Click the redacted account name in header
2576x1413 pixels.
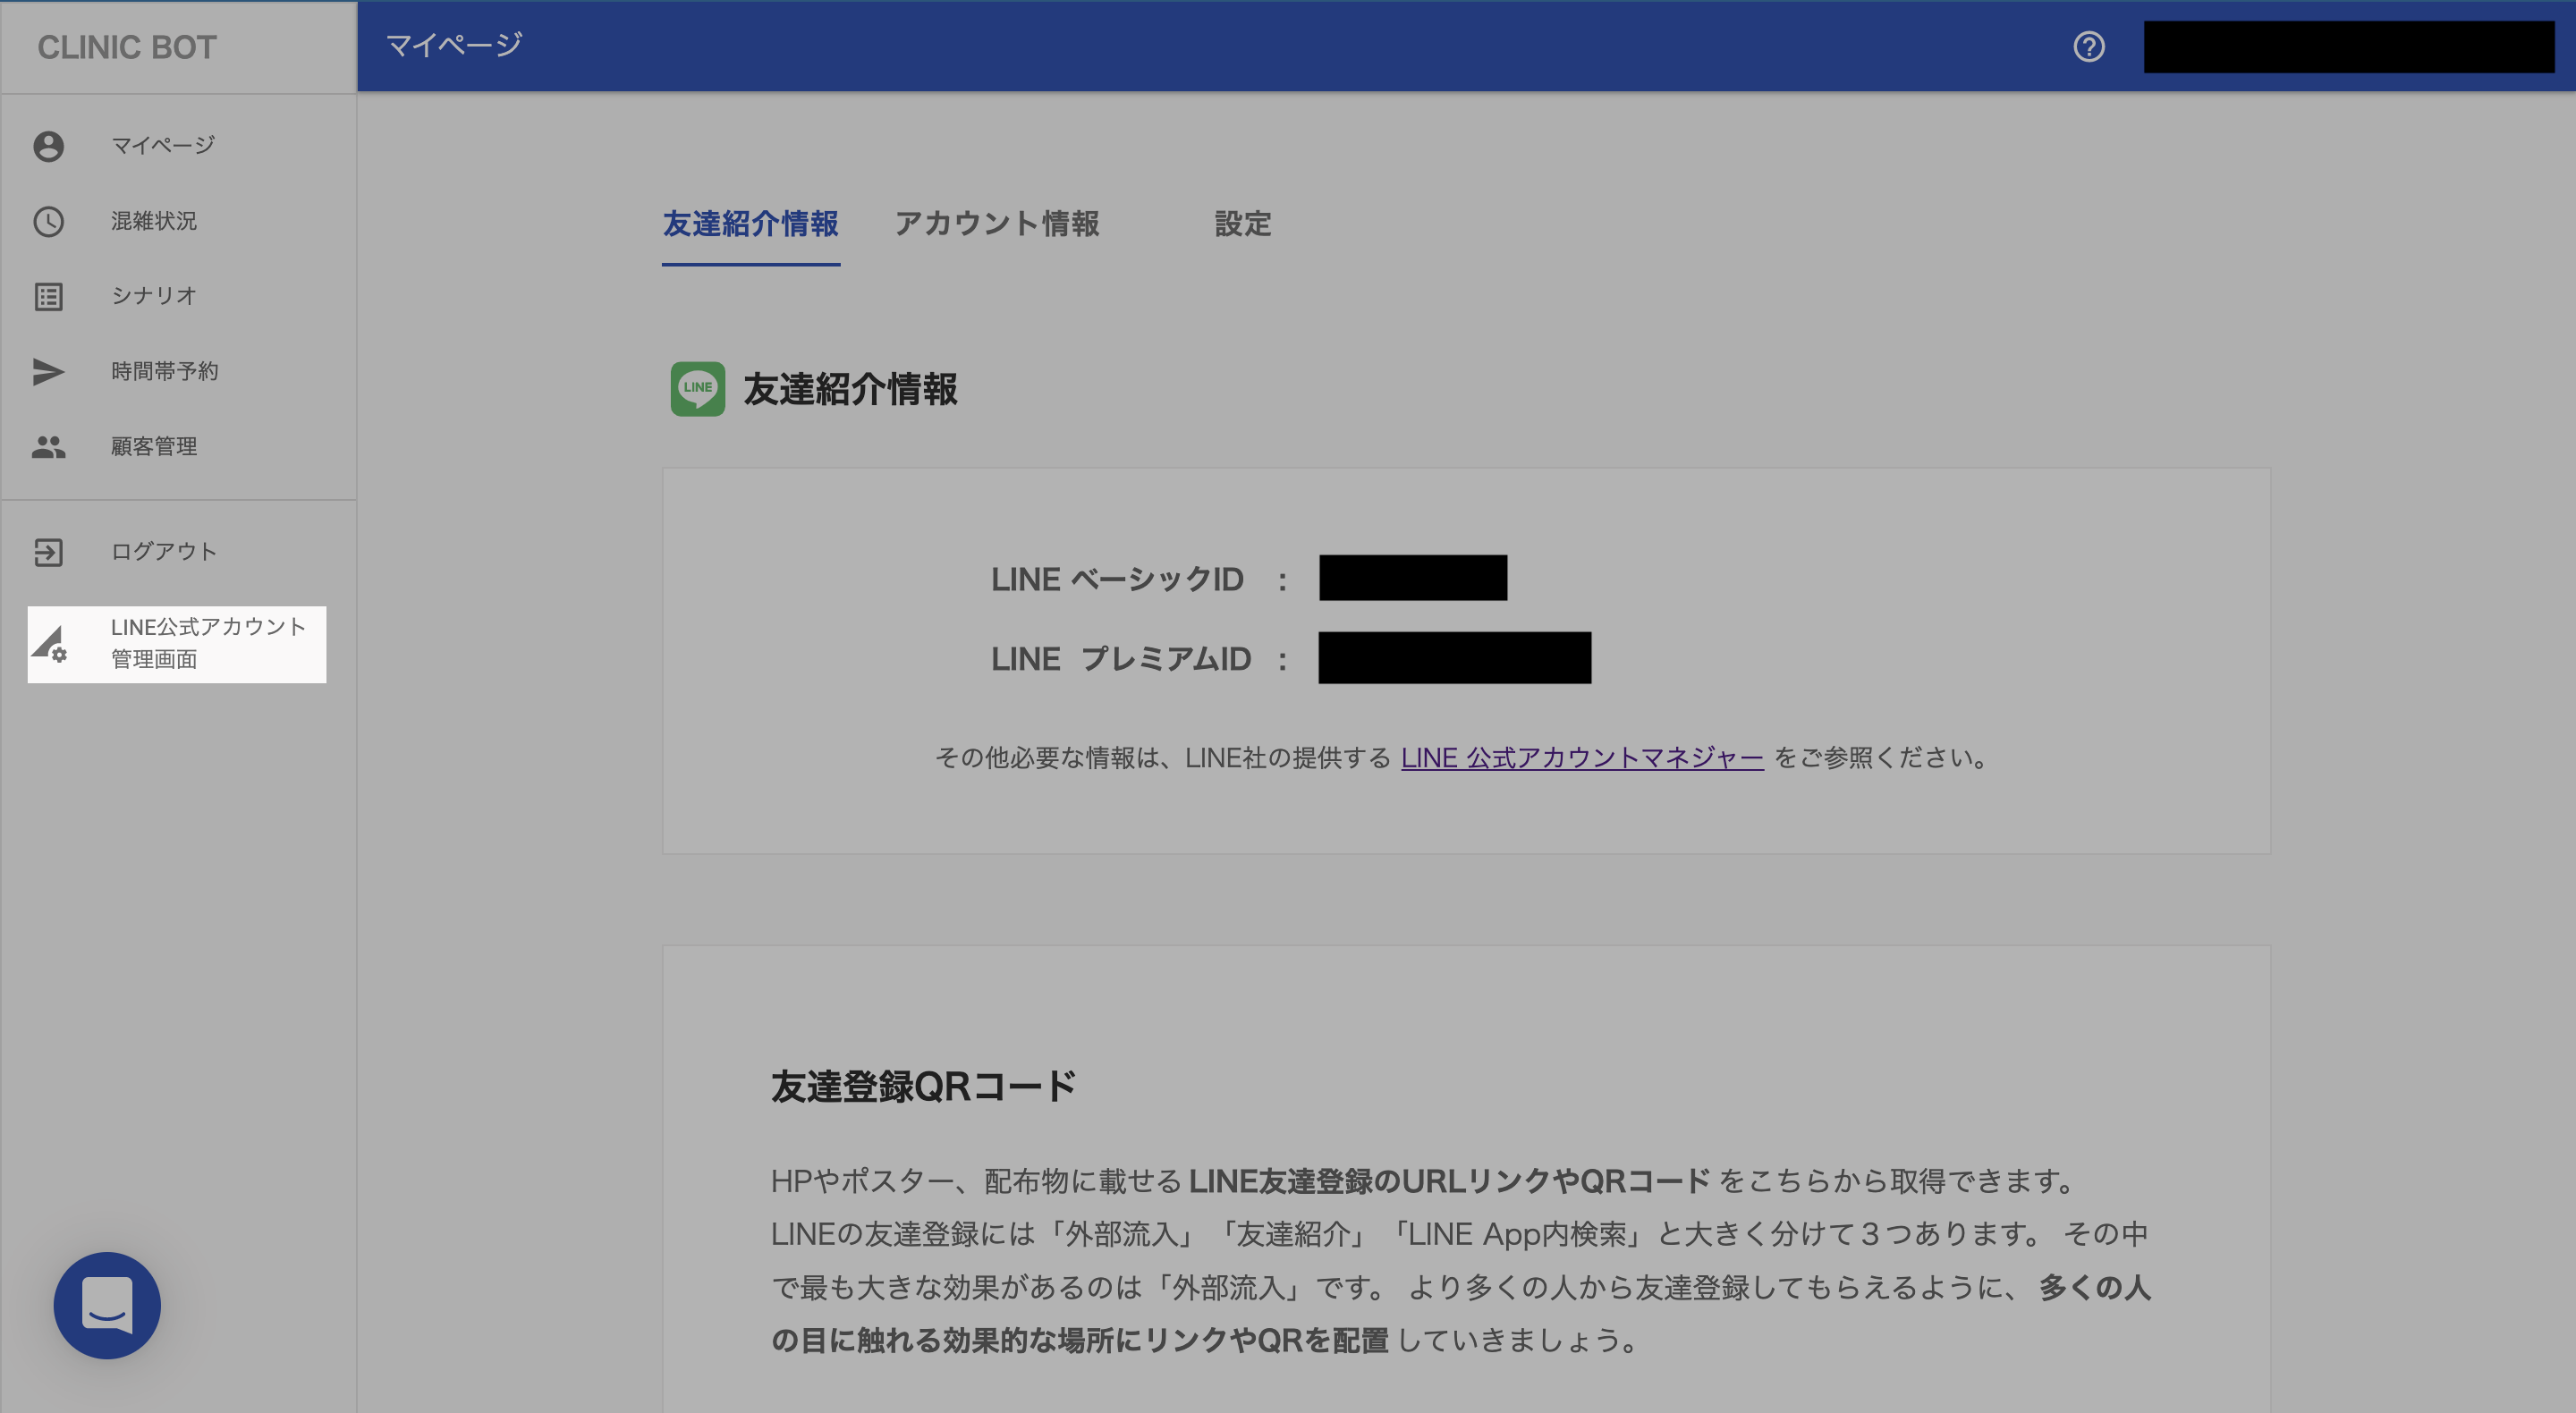2348,46
